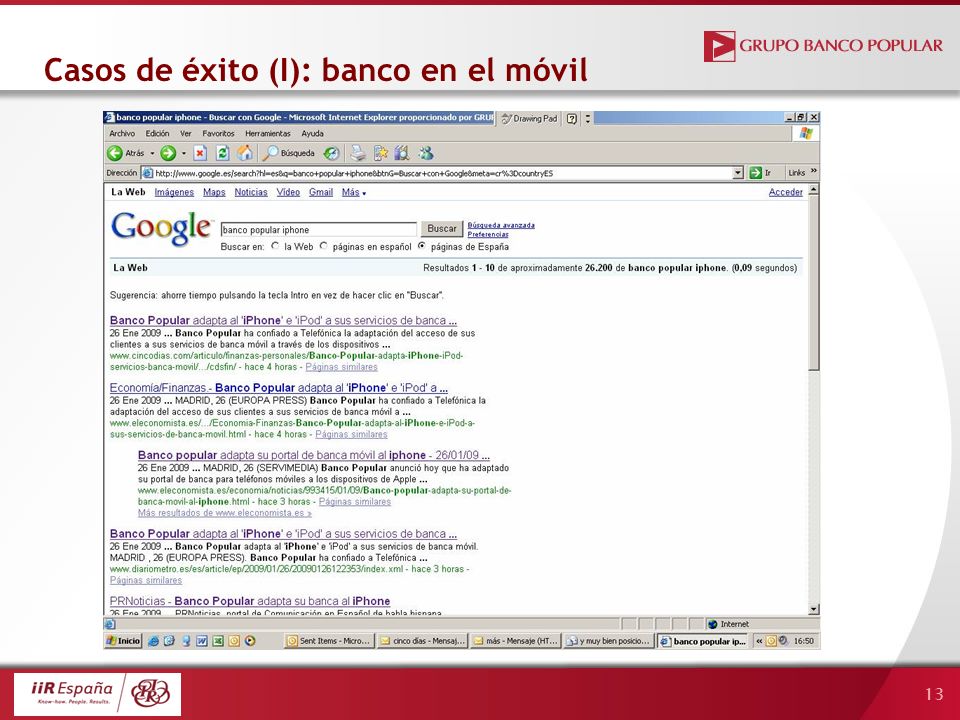960x720 pixels.
Task: Launch media player from quick launch
Action: point(249,641)
